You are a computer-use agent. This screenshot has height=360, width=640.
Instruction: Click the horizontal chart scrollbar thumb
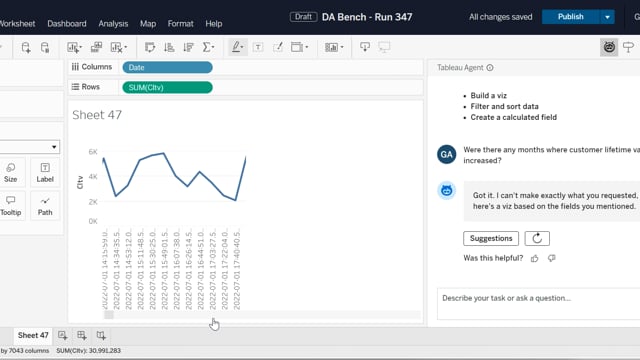tap(109, 315)
